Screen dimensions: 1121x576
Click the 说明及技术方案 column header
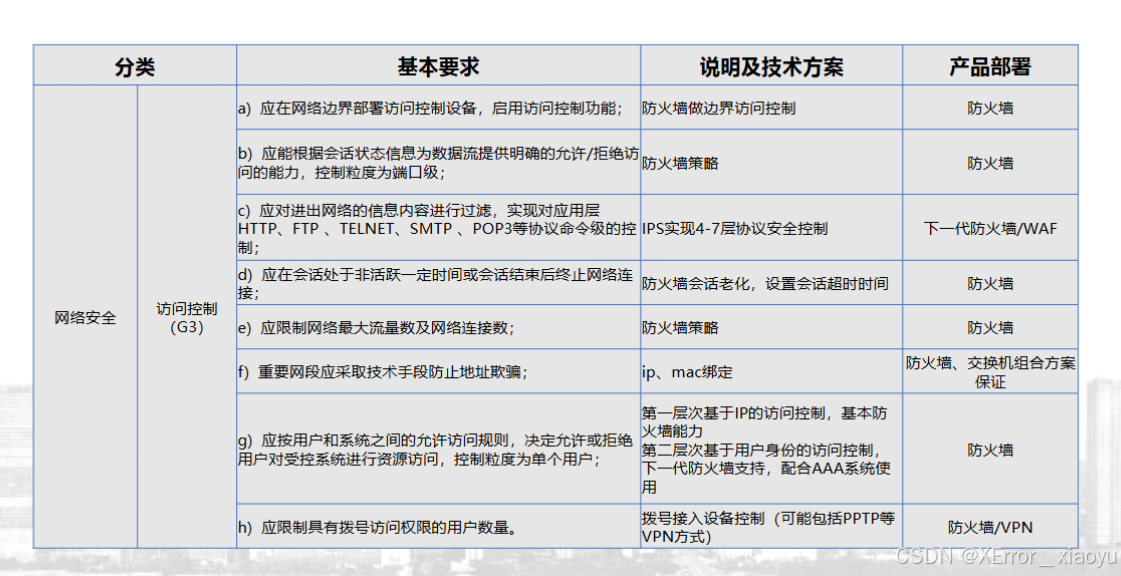(771, 66)
